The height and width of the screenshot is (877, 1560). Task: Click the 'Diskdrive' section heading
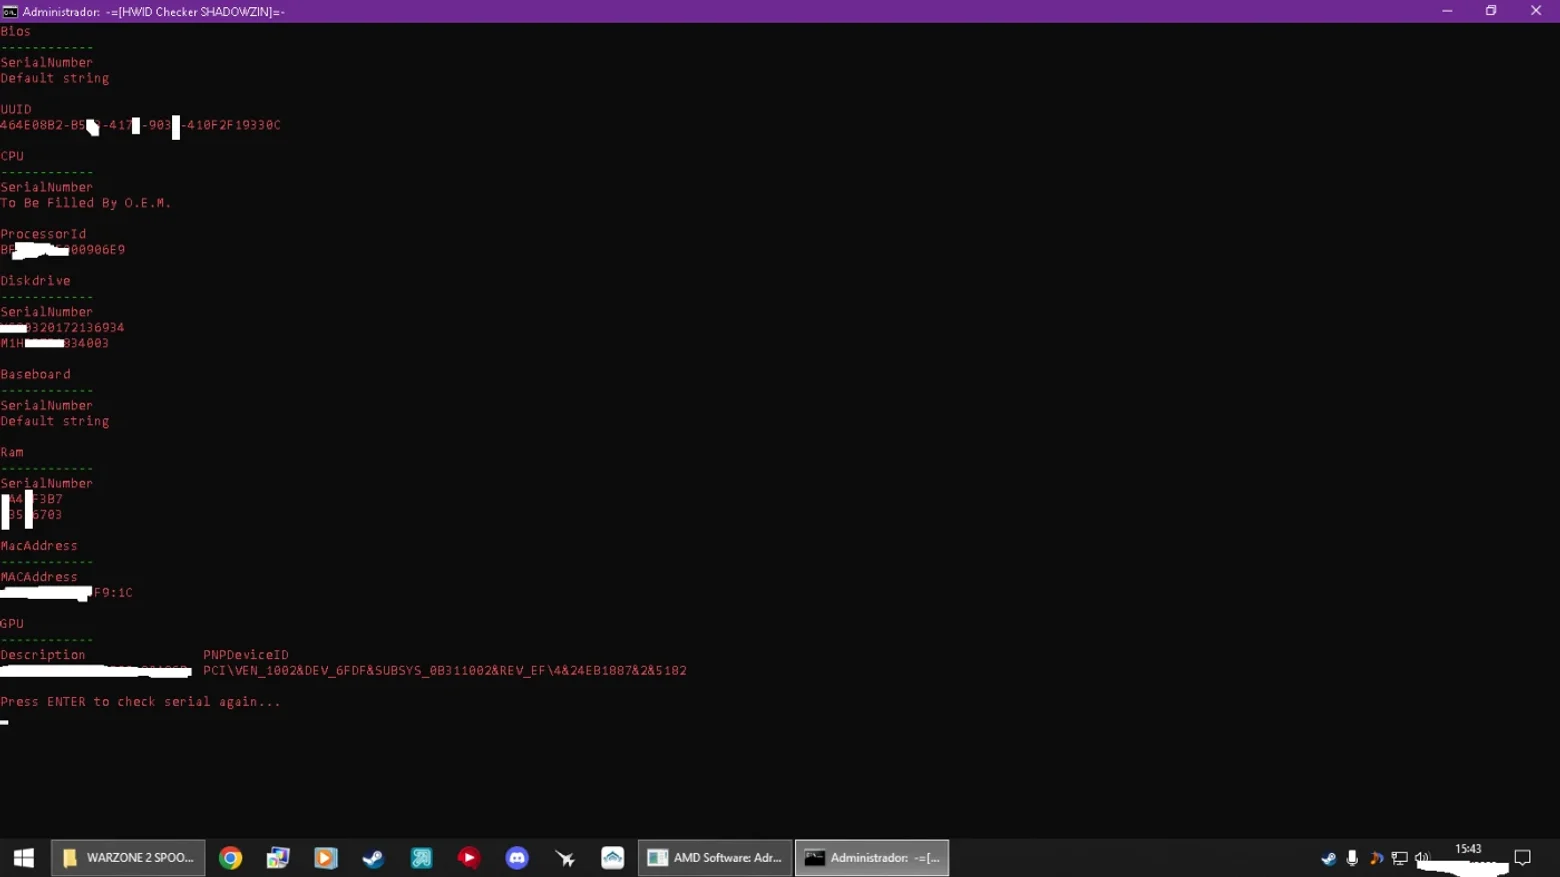(x=35, y=281)
